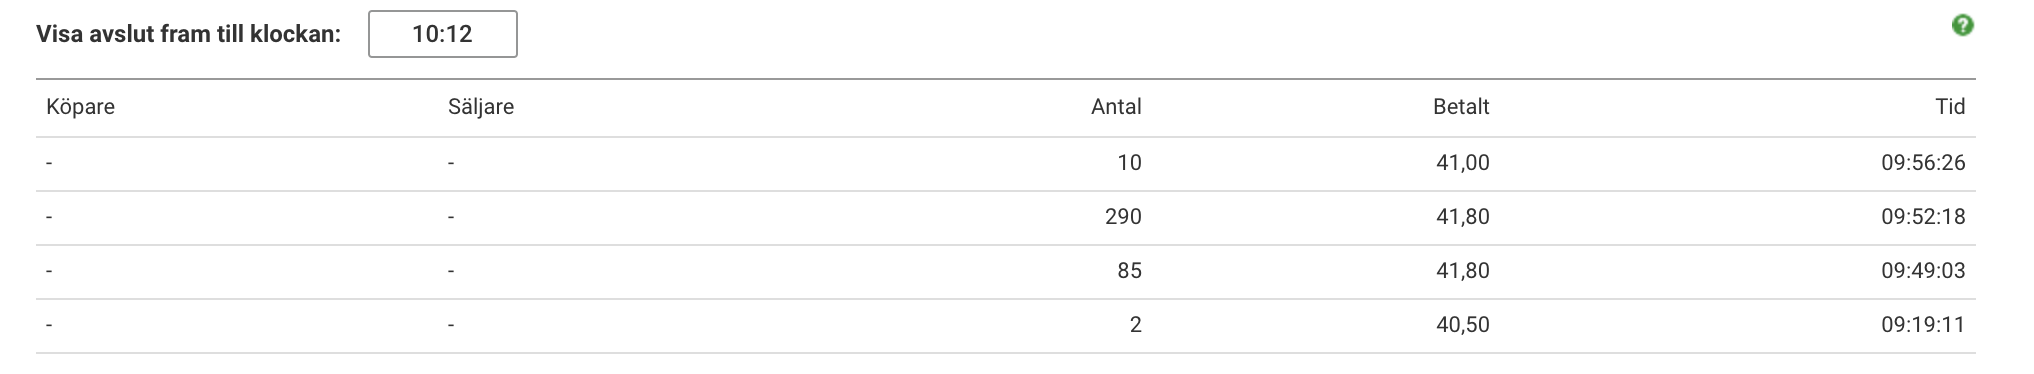Click the price 41,00 cell
This screenshot has height=374, width=2034.
1463,163
